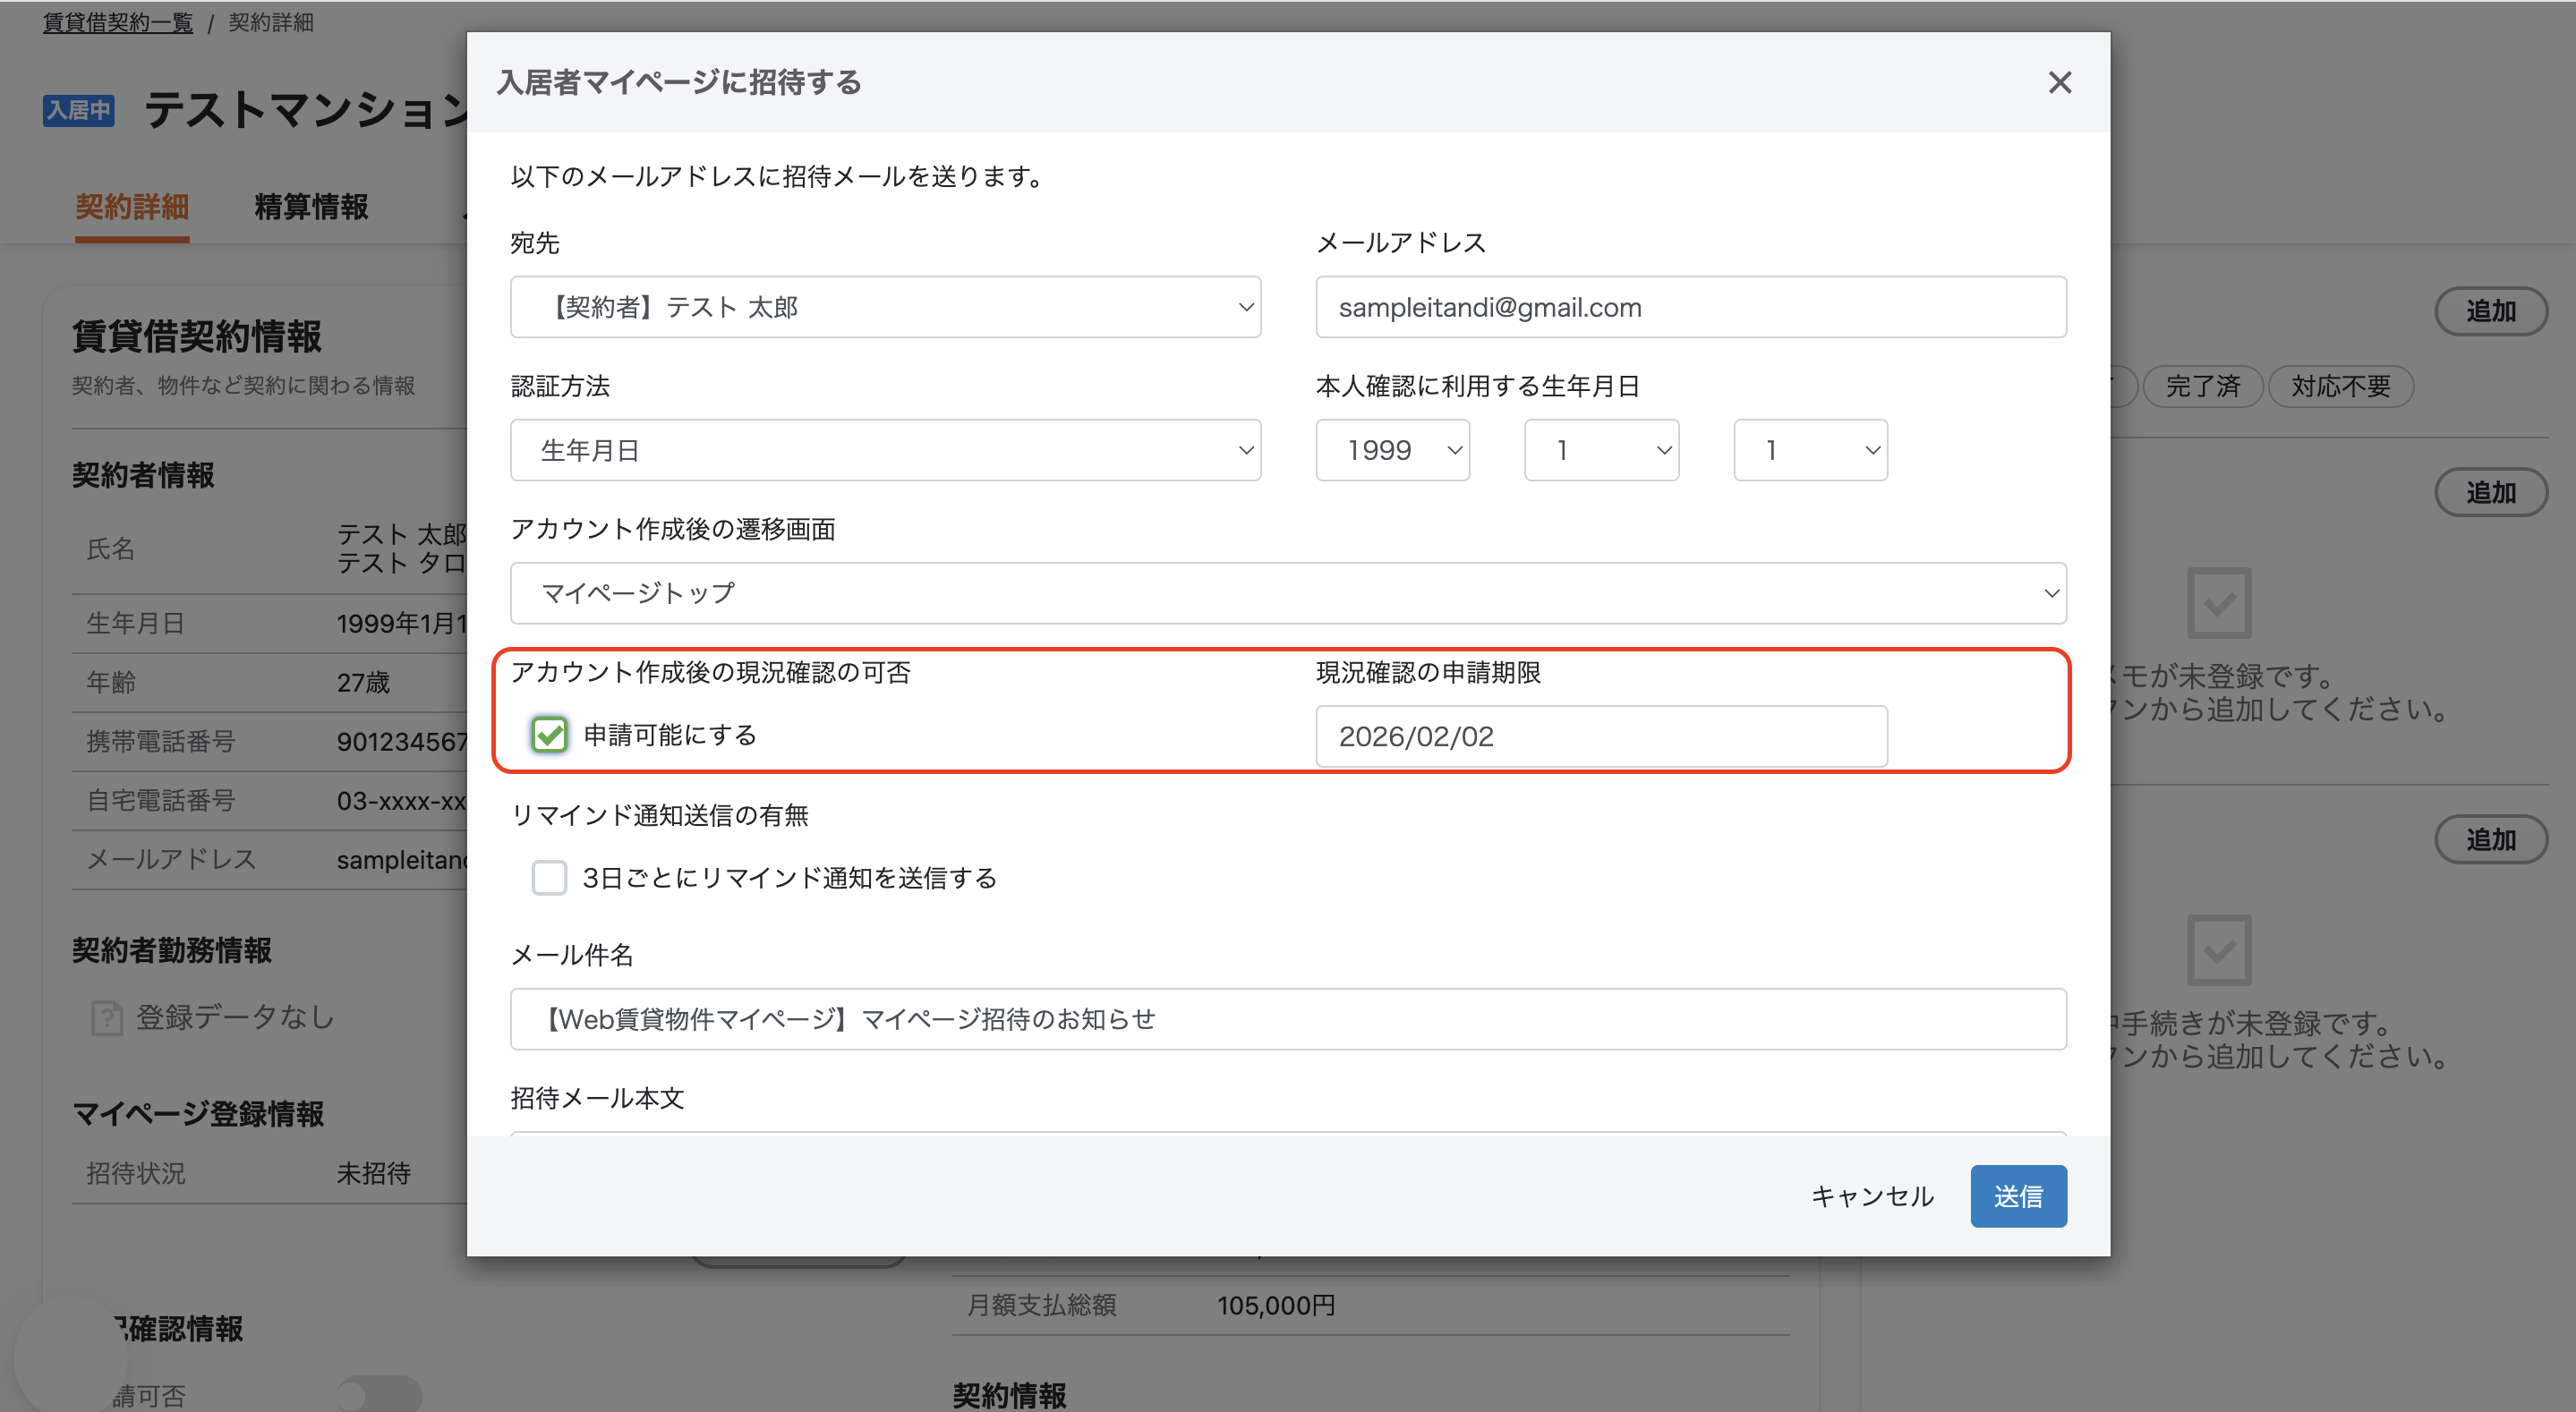
Task: Enable 3日ごとにリマインド通知を送信する checkbox
Action: coord(549,878)
